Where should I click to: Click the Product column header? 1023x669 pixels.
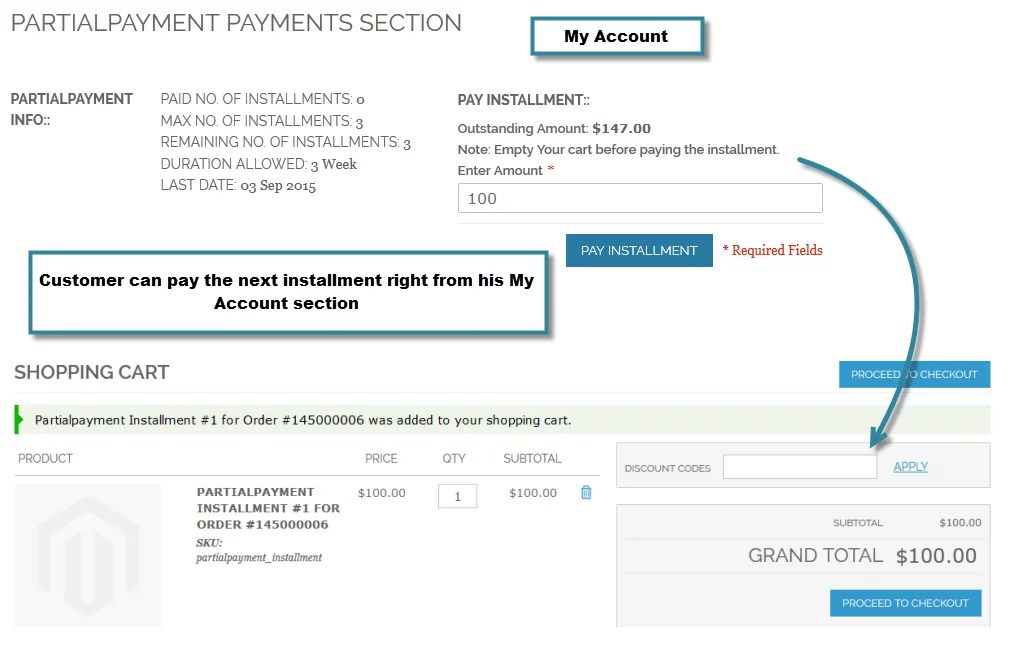tap(45, 458)
